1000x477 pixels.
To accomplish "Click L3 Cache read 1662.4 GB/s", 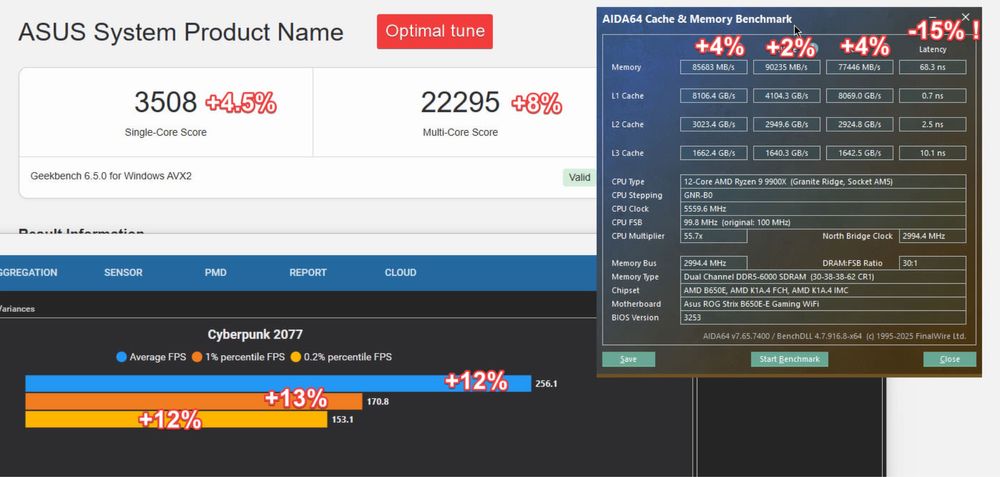I will pyautogui.click(x=713, y=153).
